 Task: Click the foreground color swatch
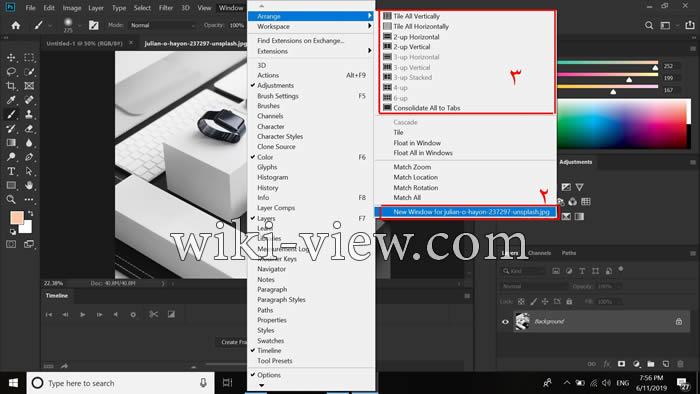17,218
